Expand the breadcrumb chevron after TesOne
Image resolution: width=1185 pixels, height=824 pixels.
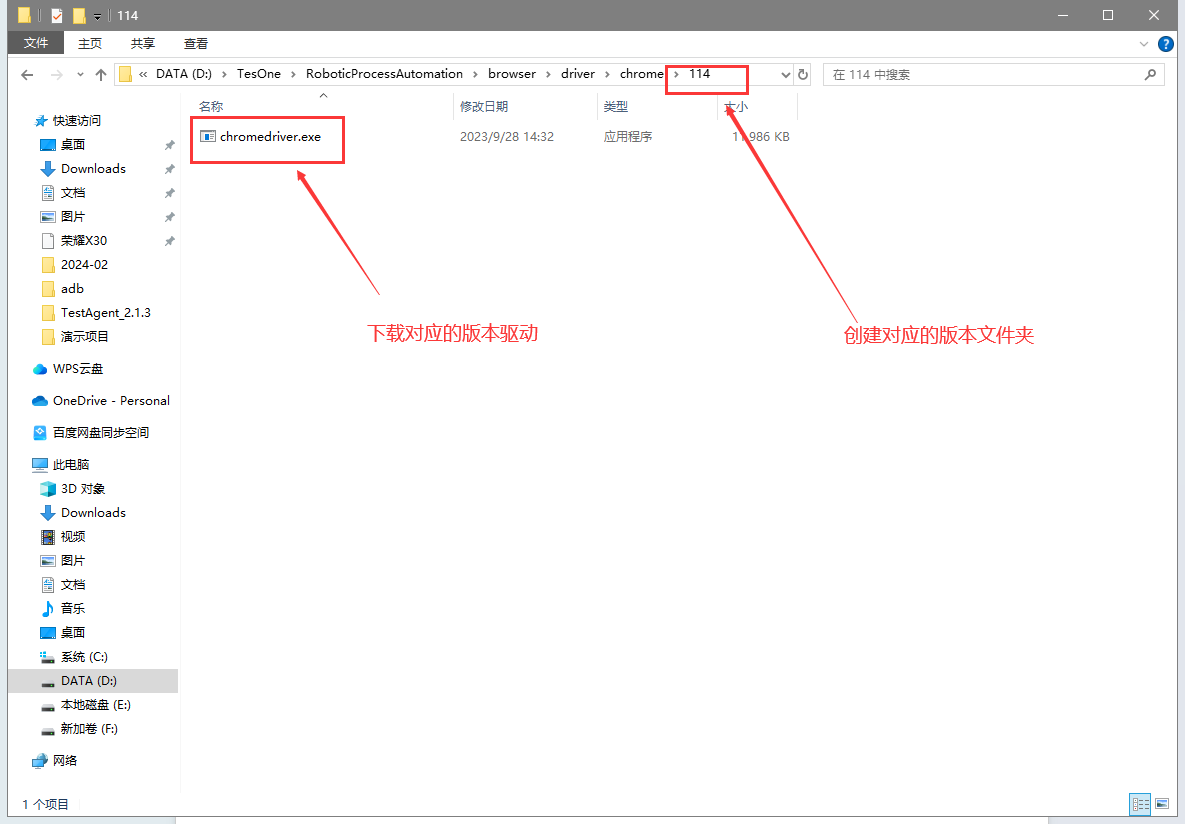(293, 75)
